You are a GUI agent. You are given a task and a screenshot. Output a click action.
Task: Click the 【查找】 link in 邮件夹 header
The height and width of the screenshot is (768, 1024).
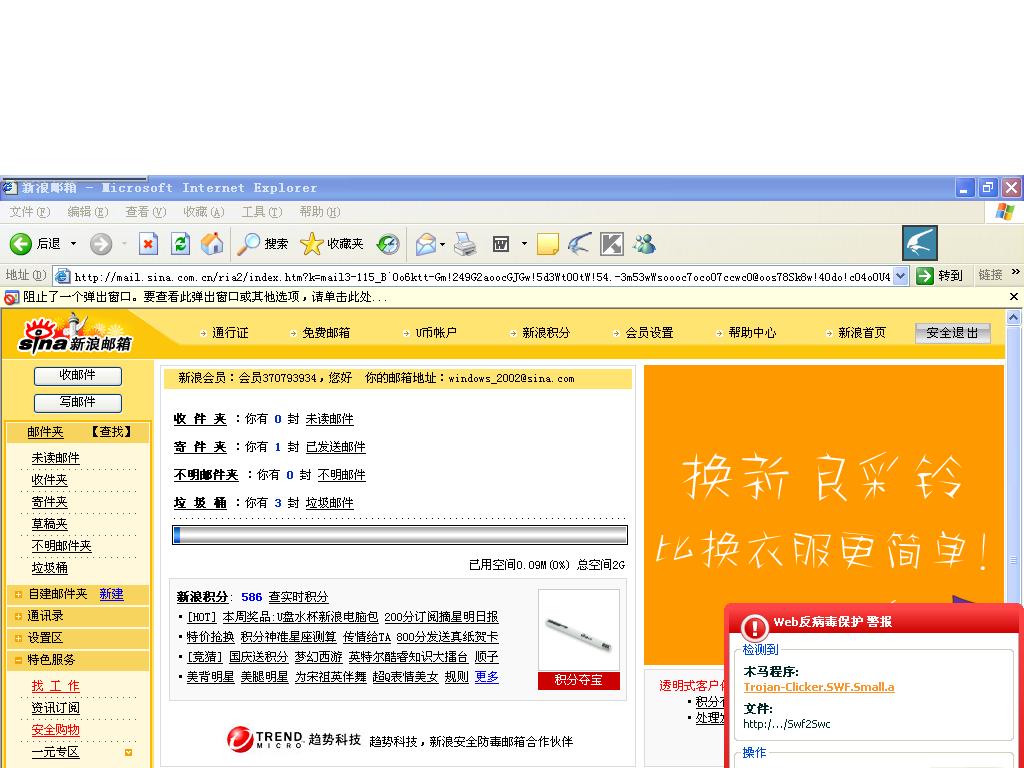pos(111,432)
